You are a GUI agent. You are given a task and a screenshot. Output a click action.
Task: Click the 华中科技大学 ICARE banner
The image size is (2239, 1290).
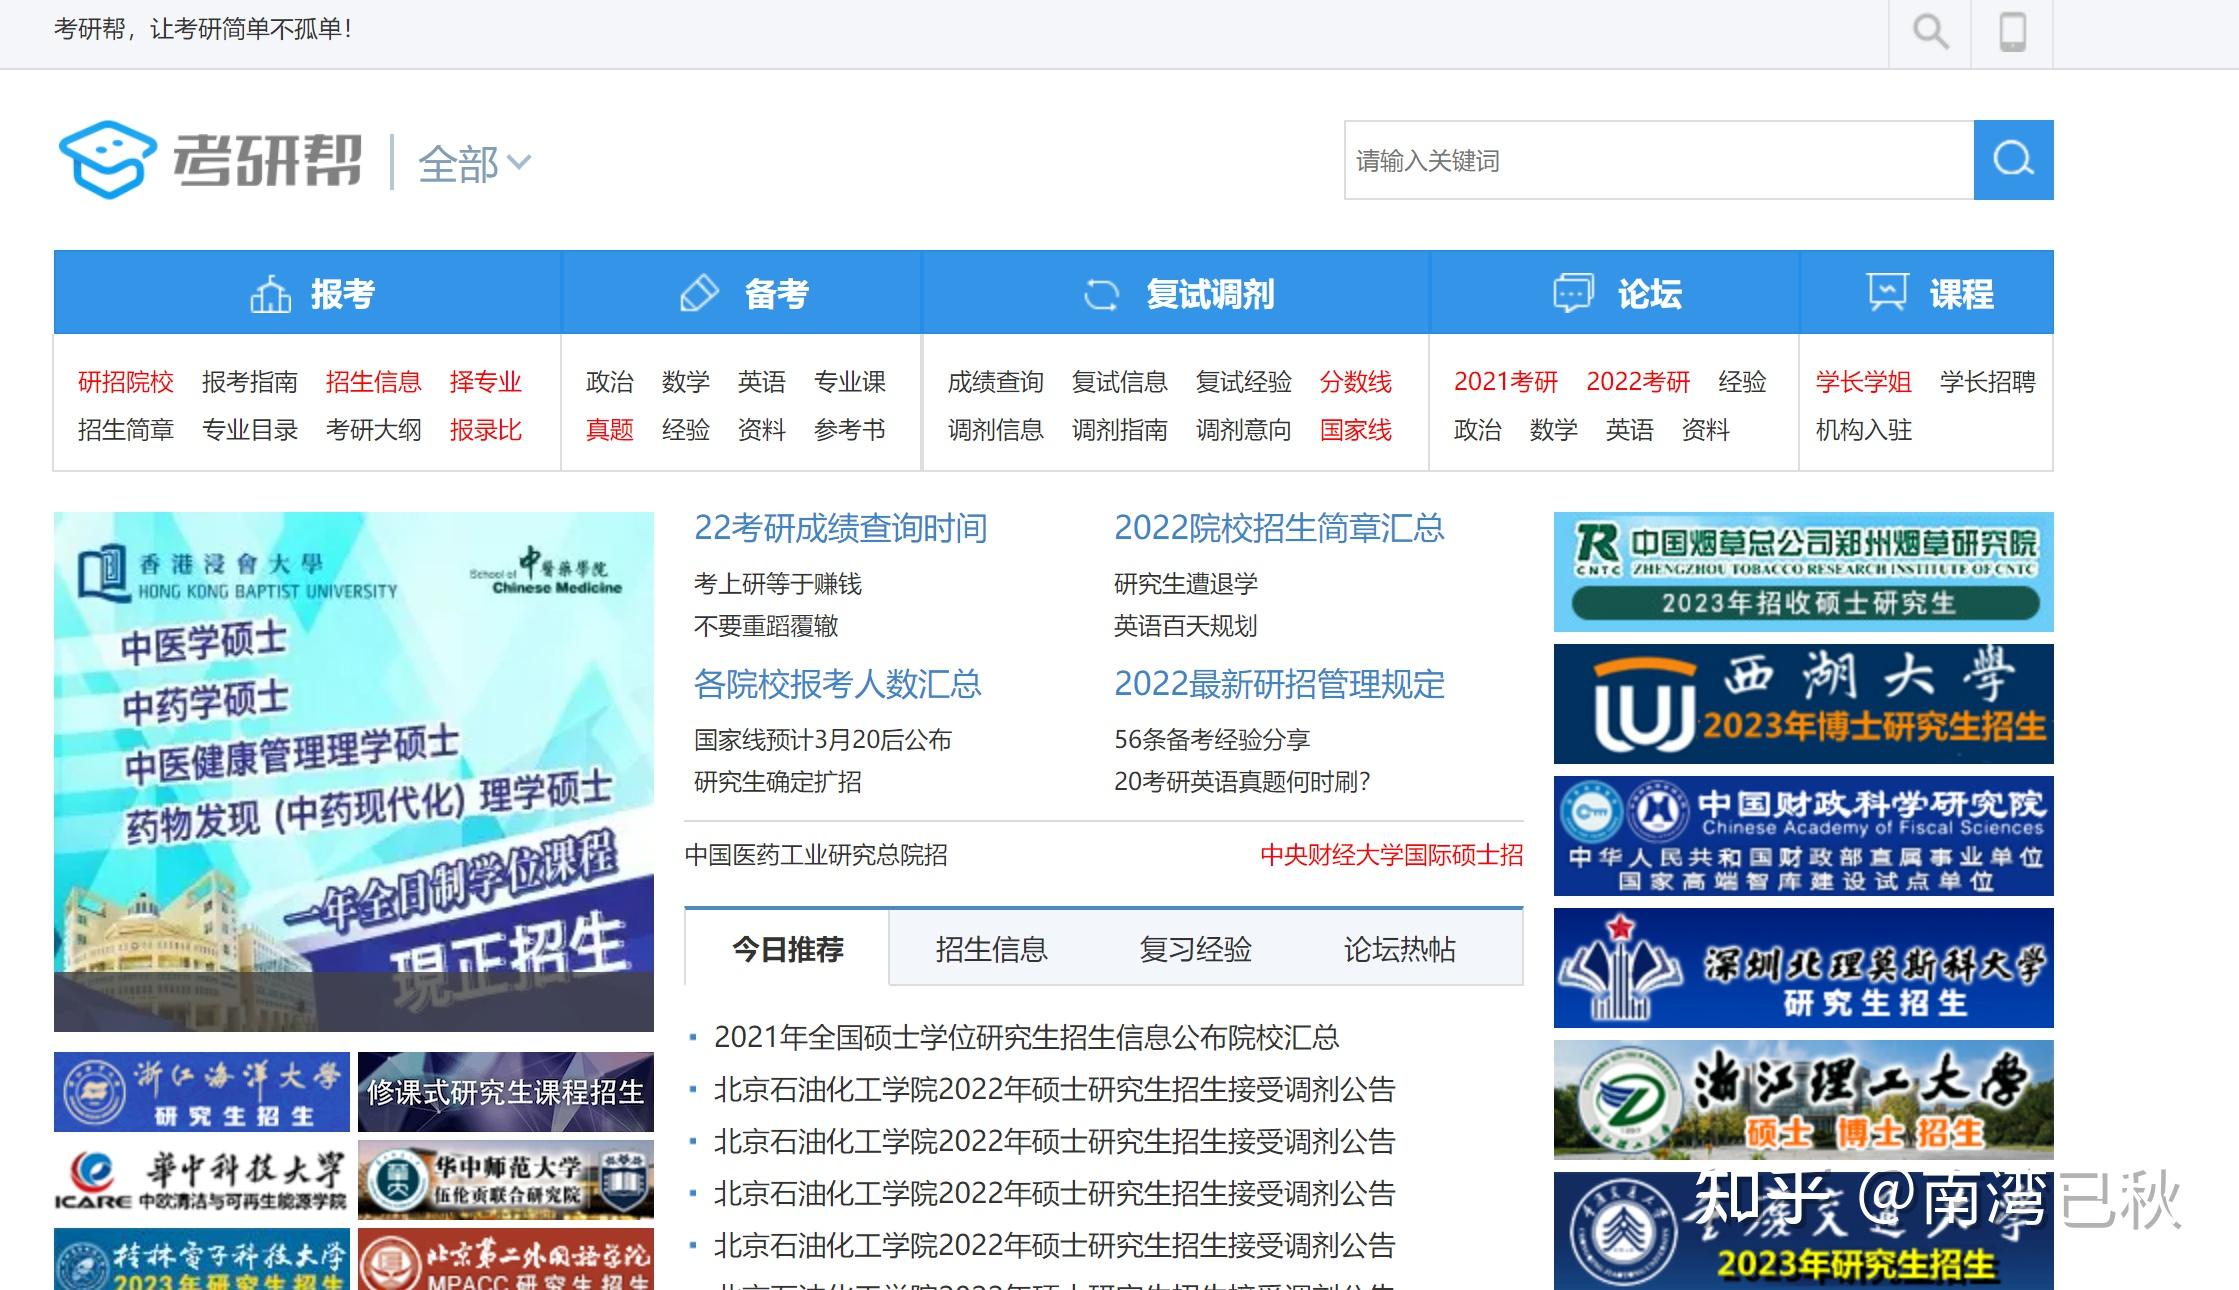(202, 1180)
